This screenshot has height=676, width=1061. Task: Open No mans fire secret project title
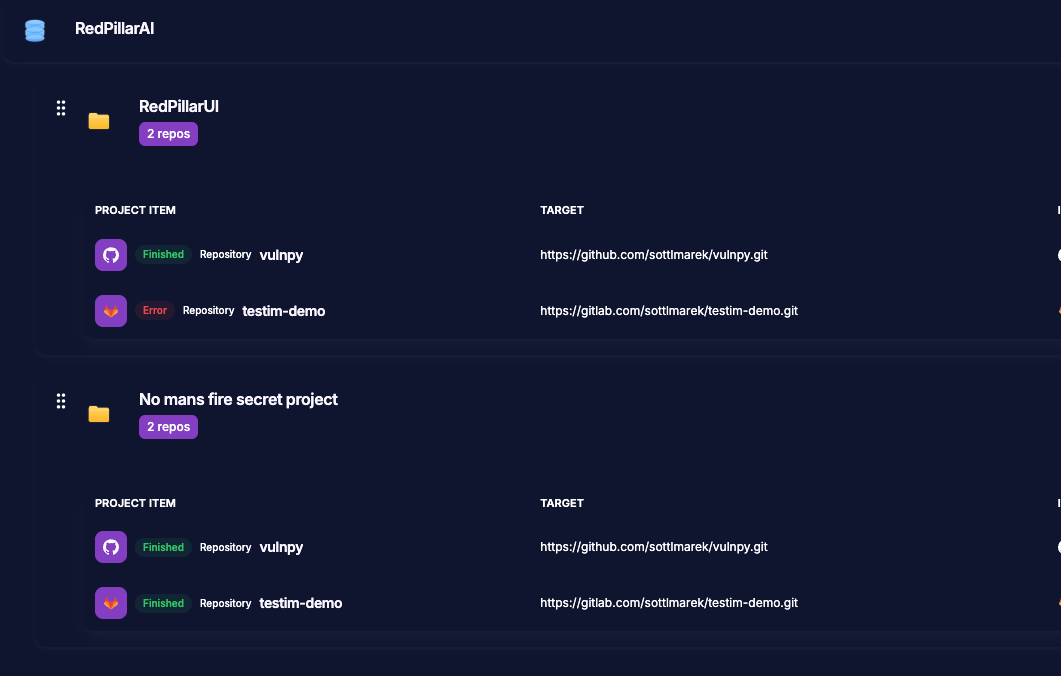point(238,399)
